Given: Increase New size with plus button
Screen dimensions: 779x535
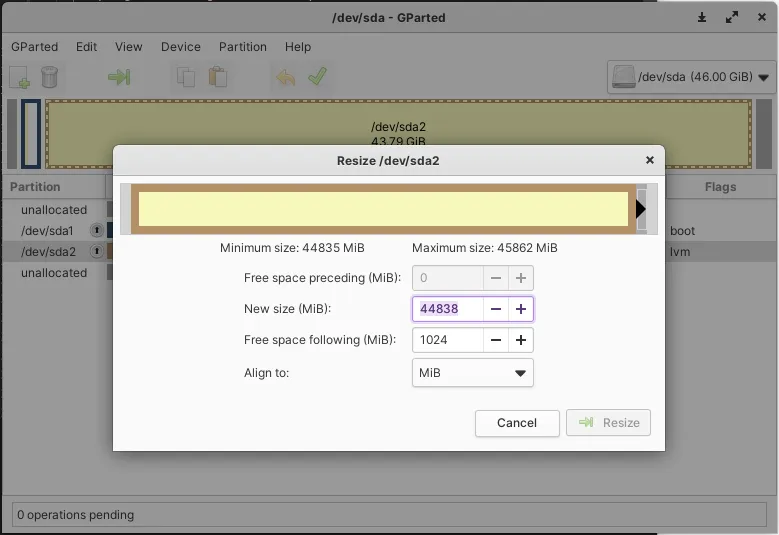Looking at the screenshot, I should click(521, 309).
